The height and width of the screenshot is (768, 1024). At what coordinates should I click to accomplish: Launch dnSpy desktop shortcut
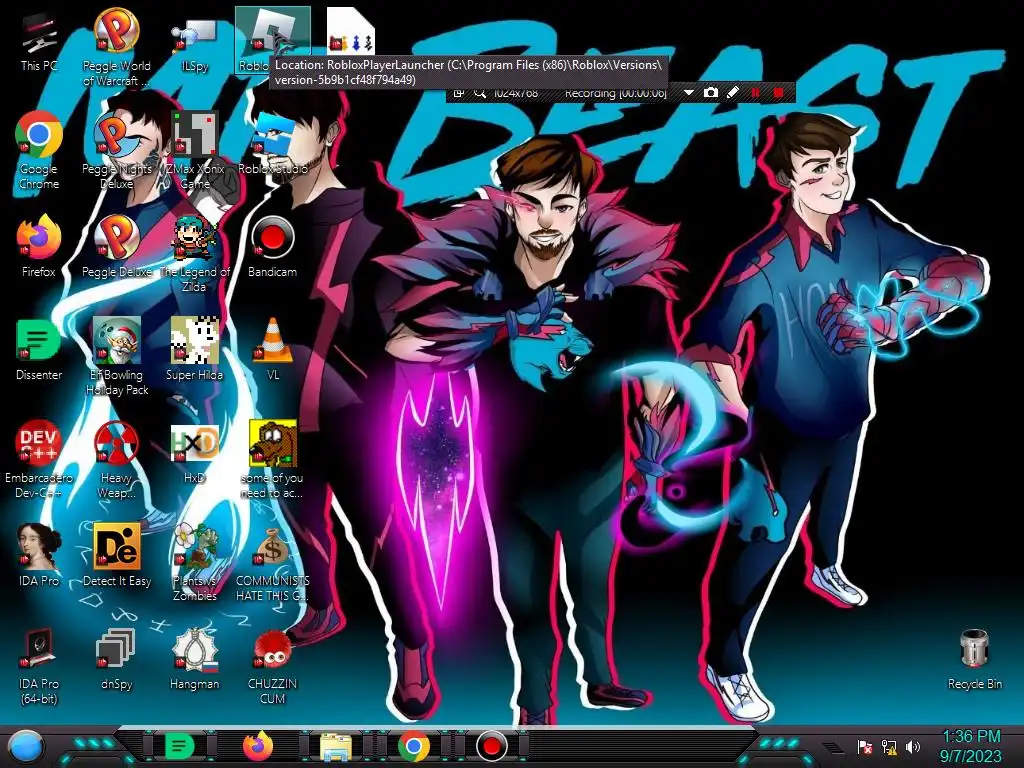(x=116, y=658)
